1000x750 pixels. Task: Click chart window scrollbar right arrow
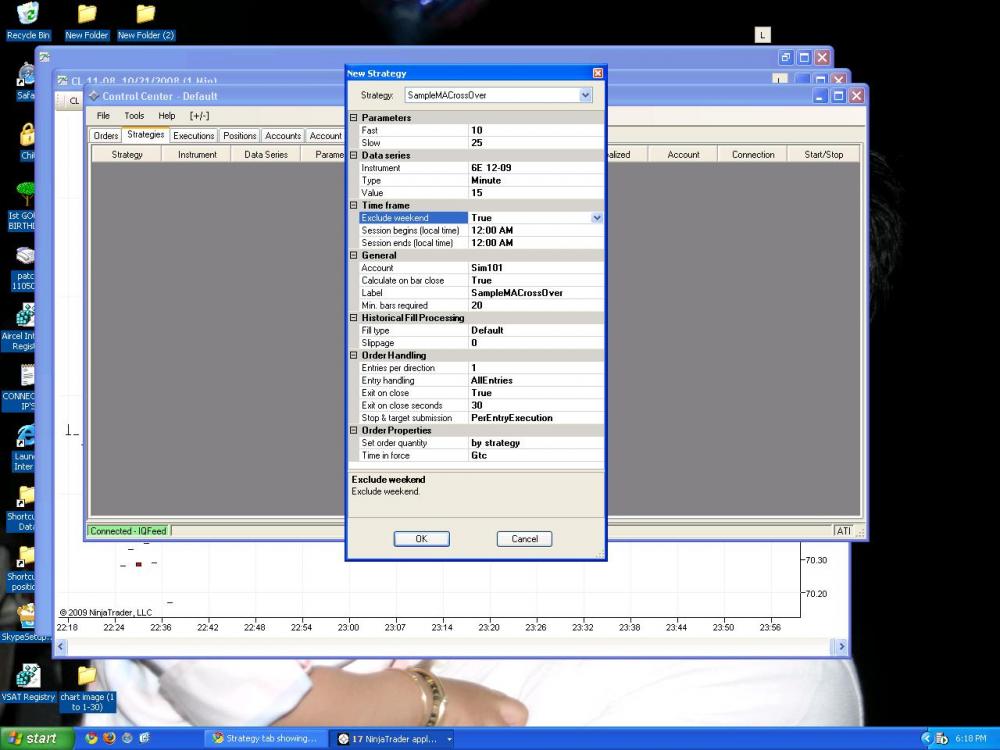[841, 646]
